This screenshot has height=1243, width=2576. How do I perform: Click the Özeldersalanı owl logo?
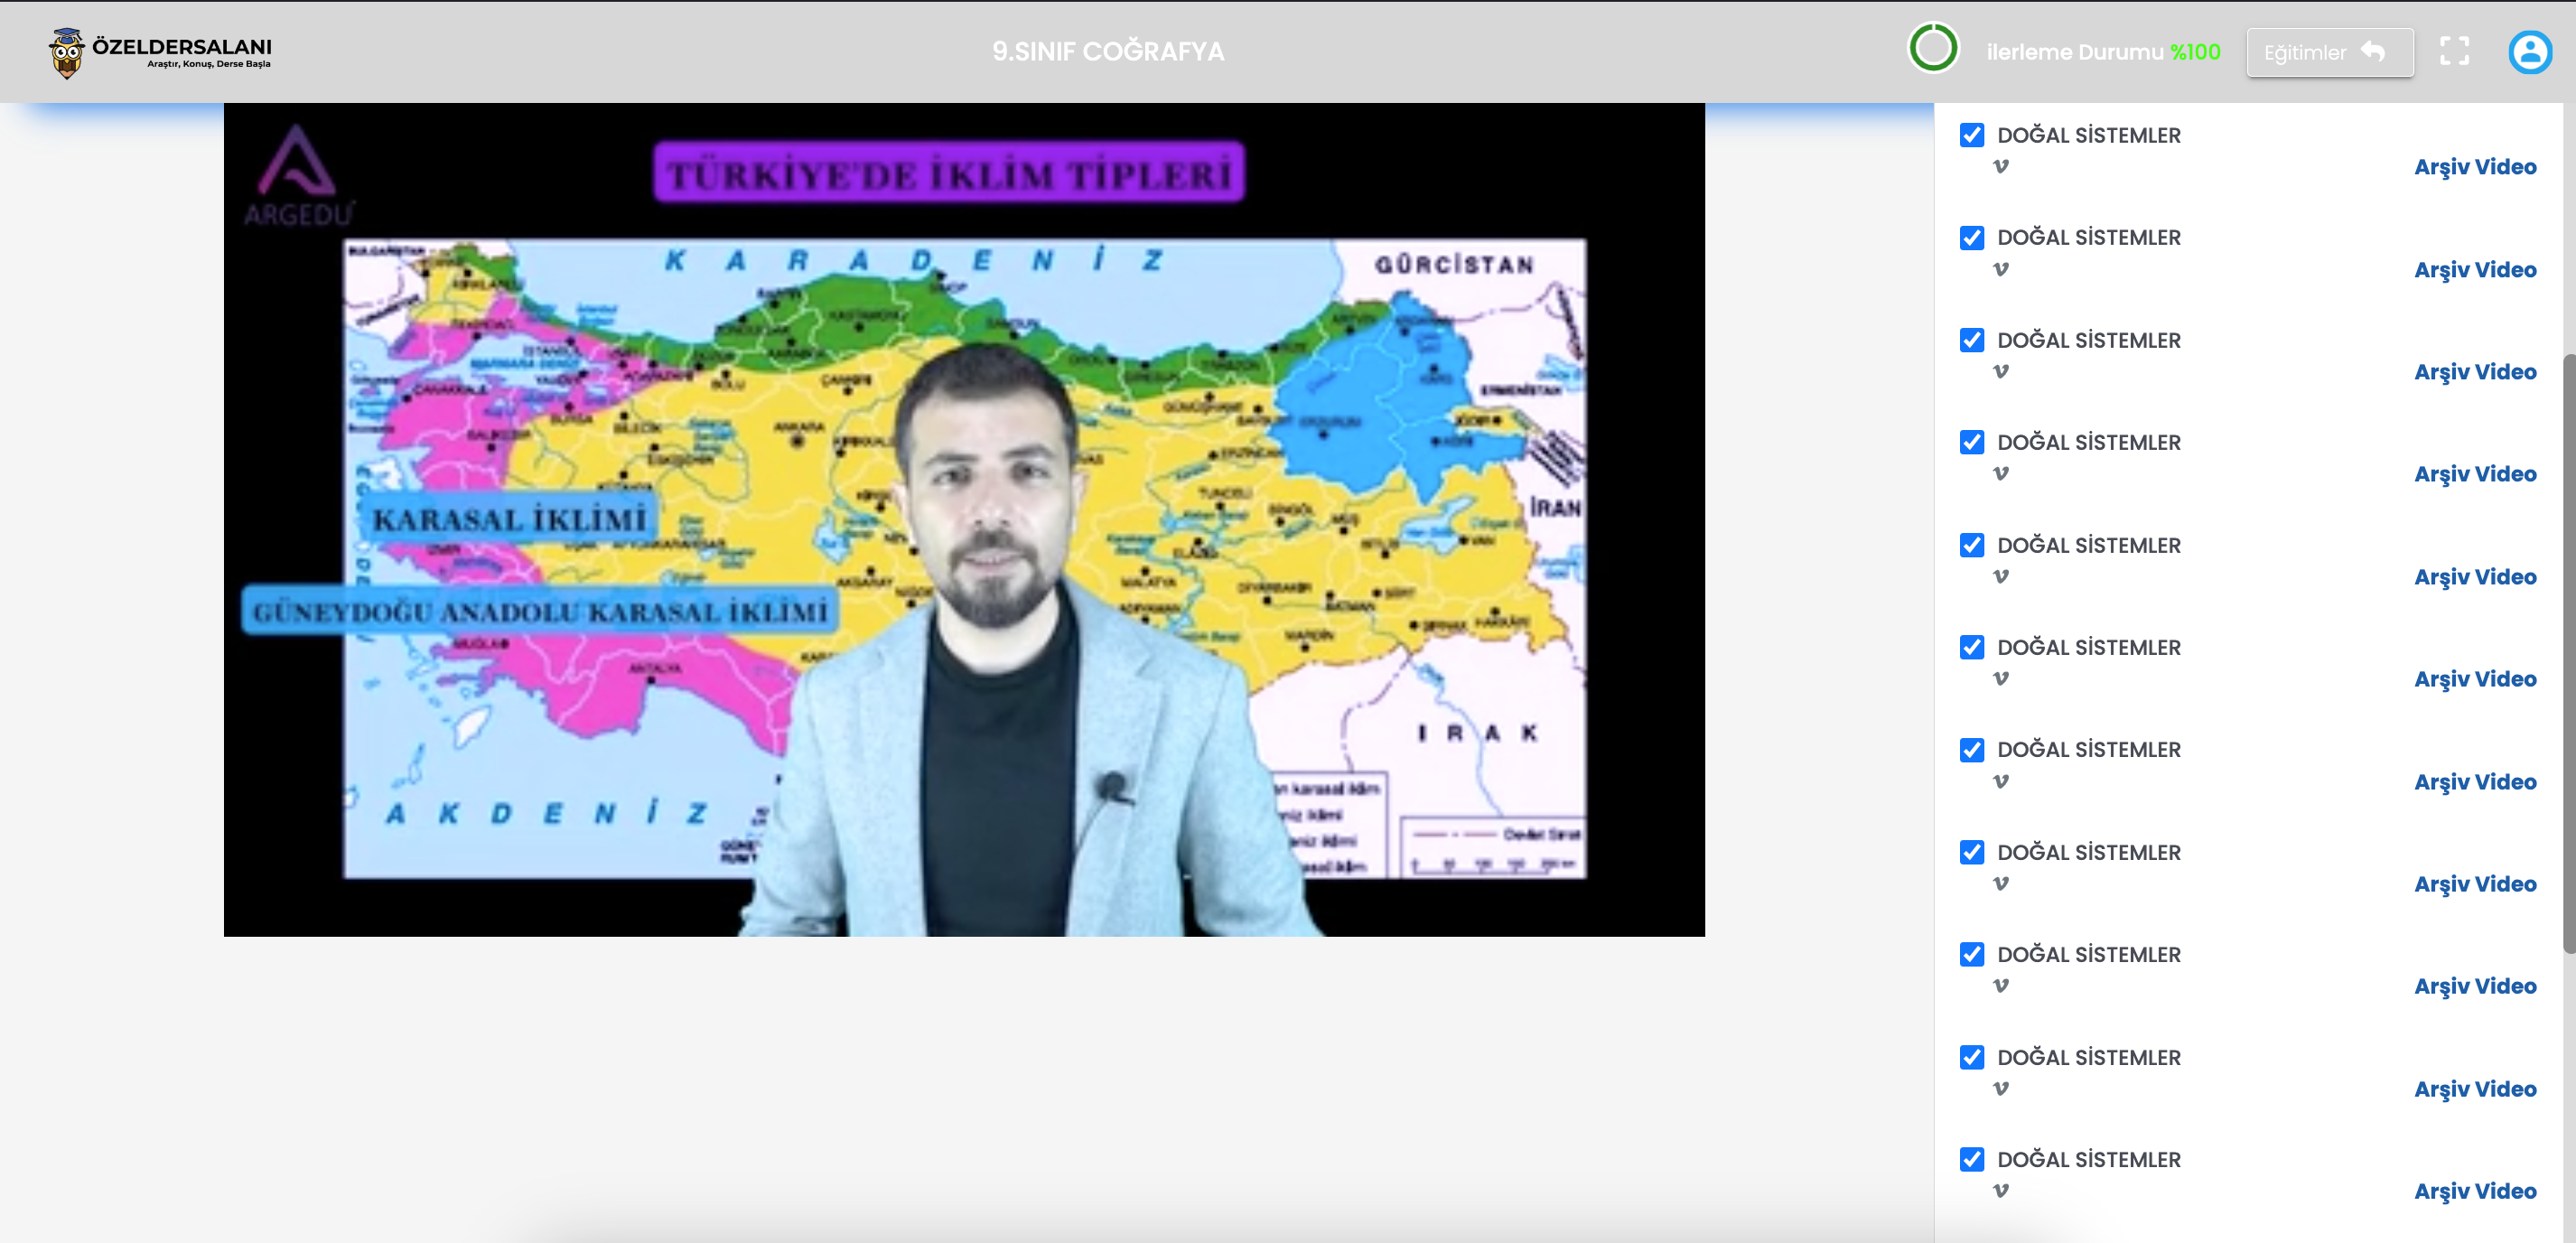tap(67, 52)
